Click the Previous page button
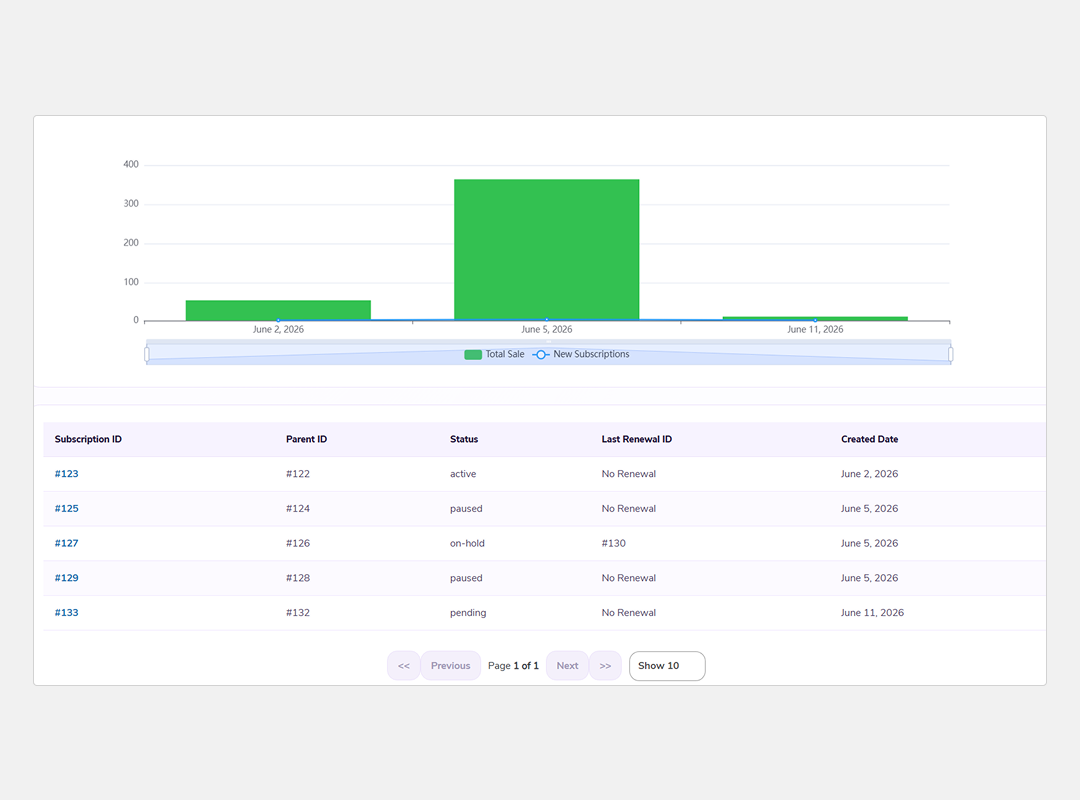This screenshot has width=1080, height=800. point(450,666)
